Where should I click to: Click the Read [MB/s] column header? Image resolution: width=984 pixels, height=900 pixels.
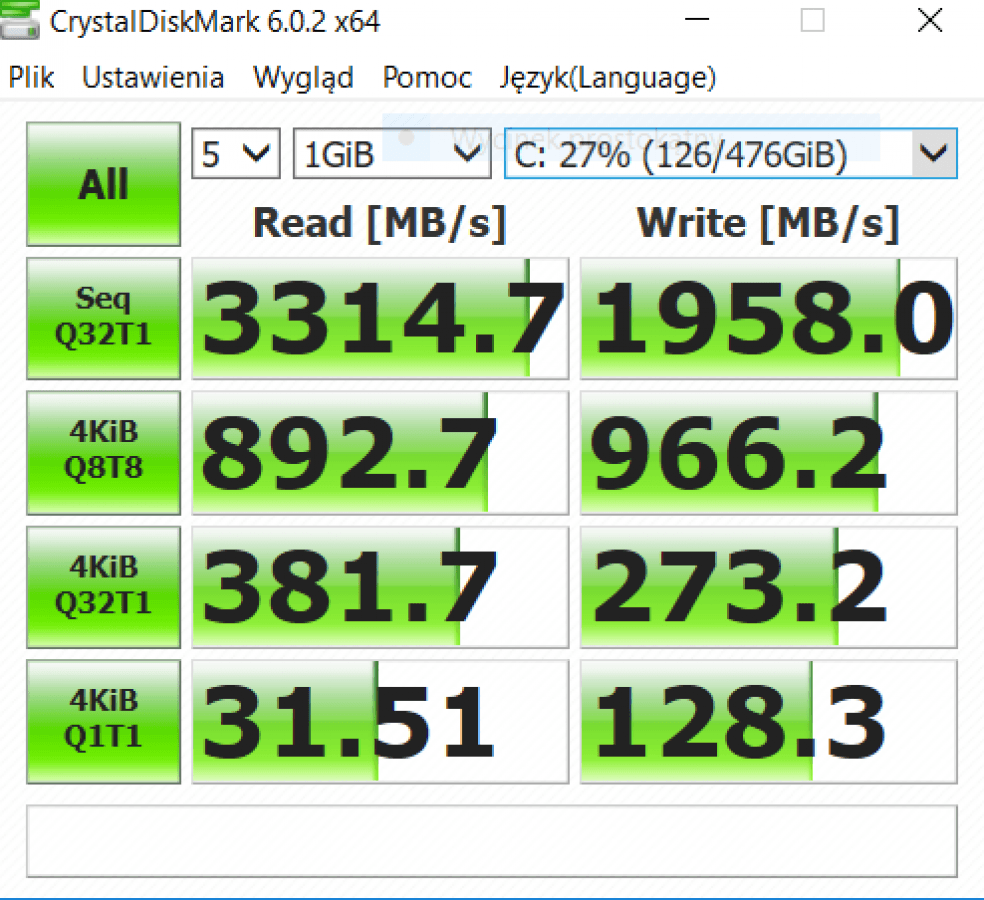point(380,223)
